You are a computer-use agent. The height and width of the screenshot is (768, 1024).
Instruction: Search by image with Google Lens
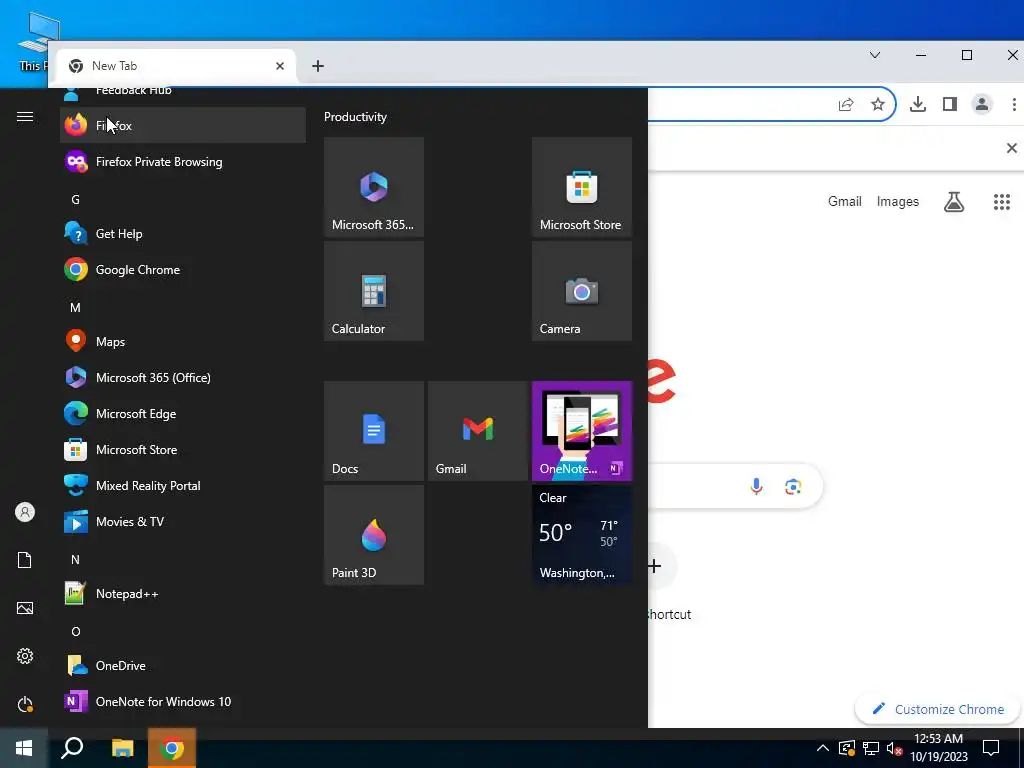[793, 487]
